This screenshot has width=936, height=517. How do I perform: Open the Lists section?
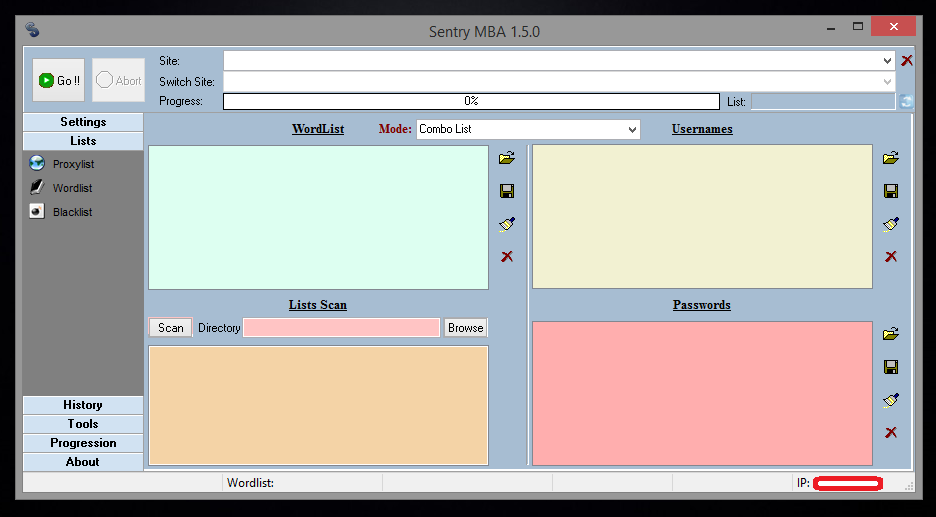83,141
